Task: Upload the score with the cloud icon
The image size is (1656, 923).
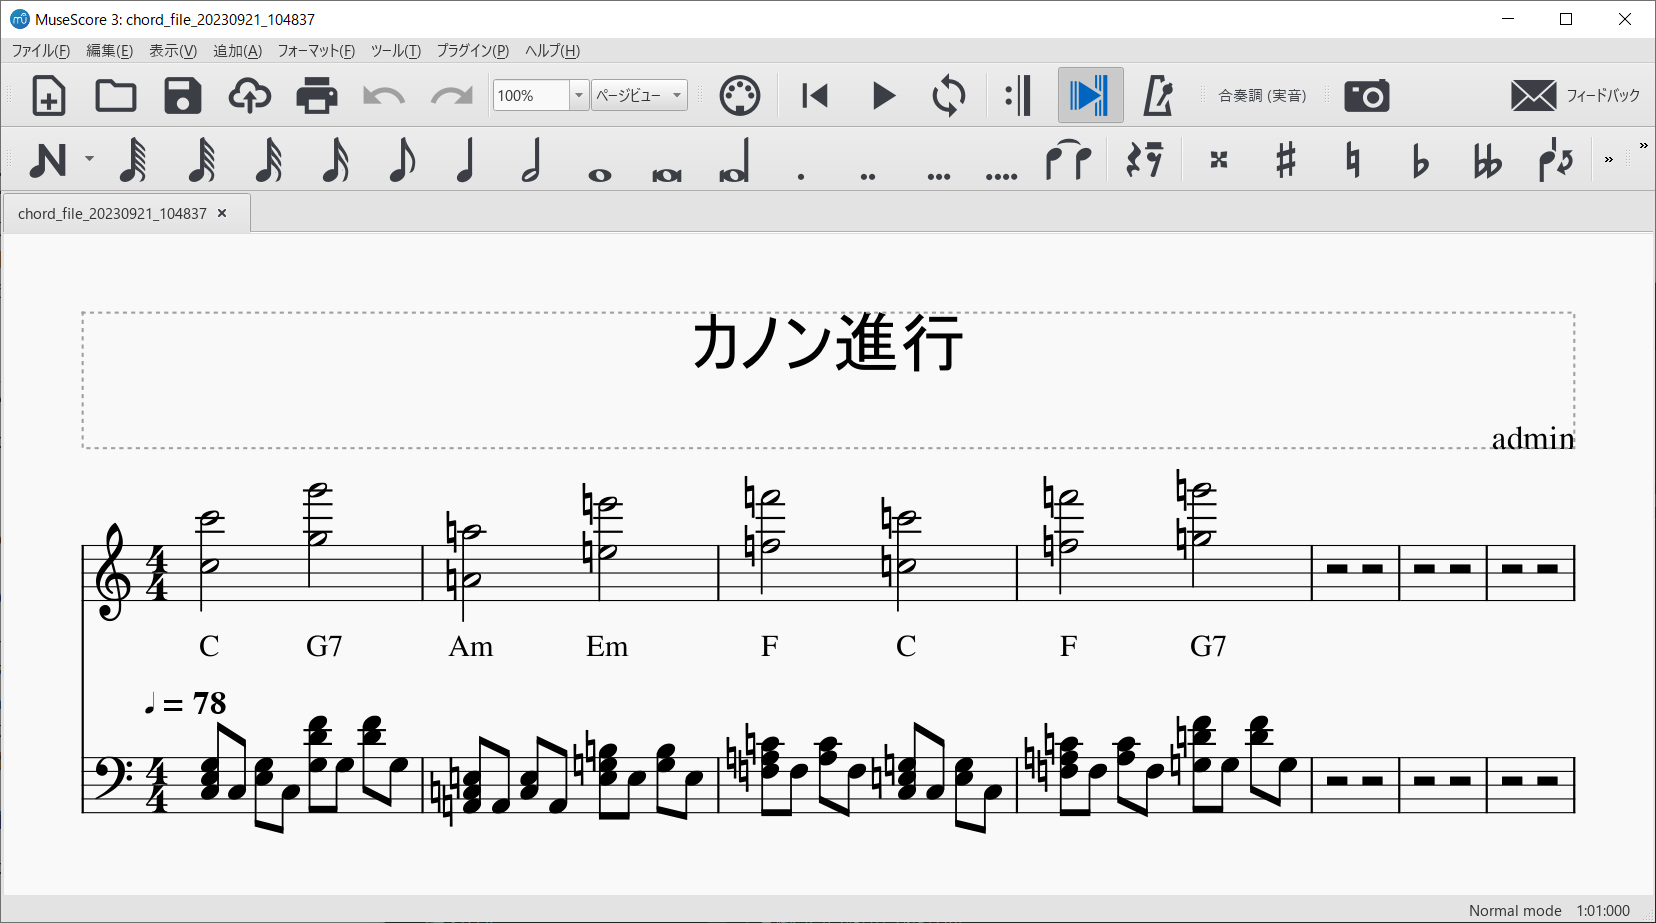Action: click(250, 96)
